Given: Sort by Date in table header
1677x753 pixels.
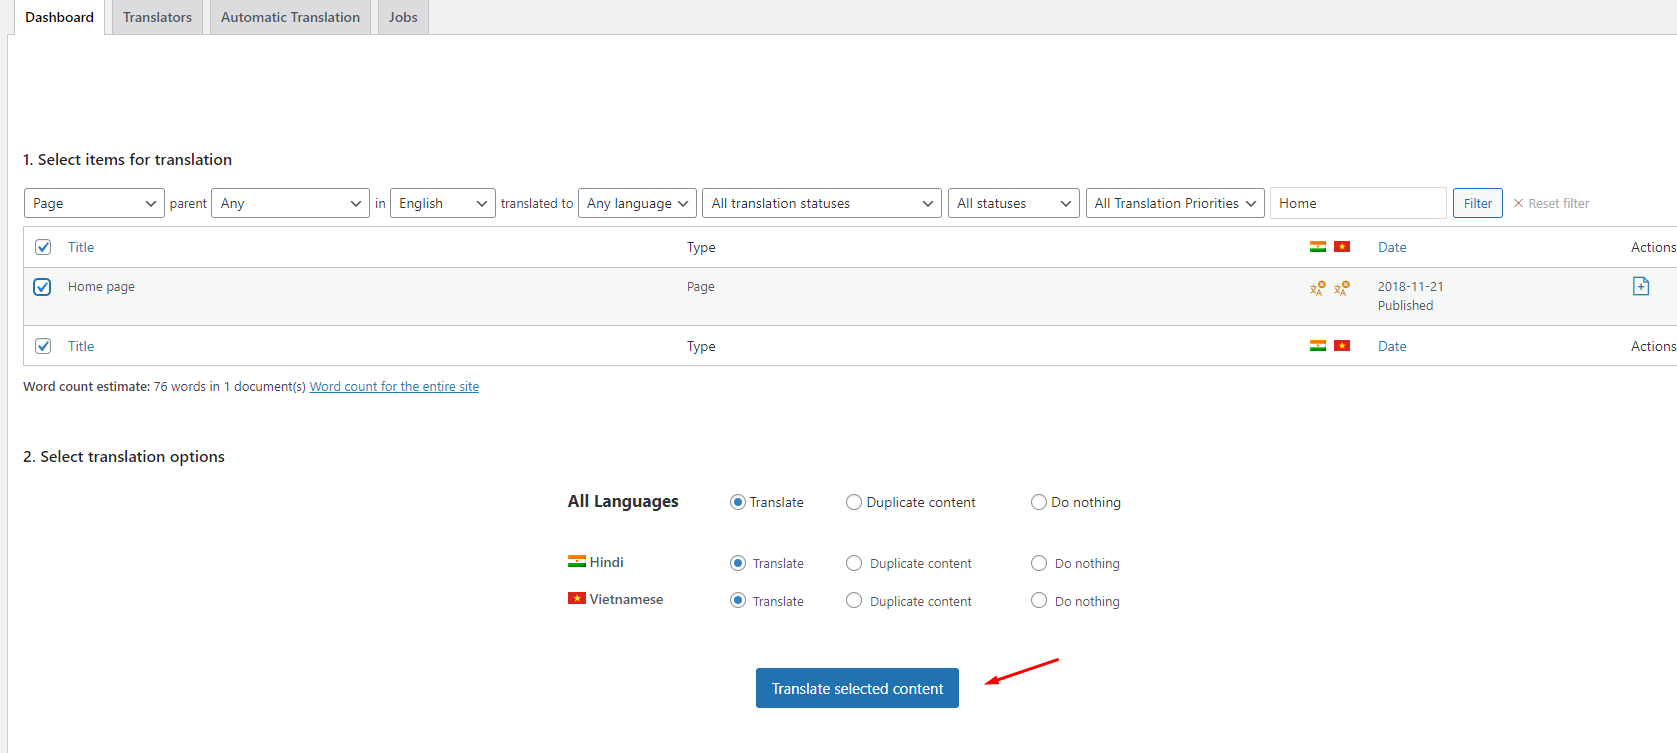Looking at the screenshot, I should click(x=1392, y=247).
